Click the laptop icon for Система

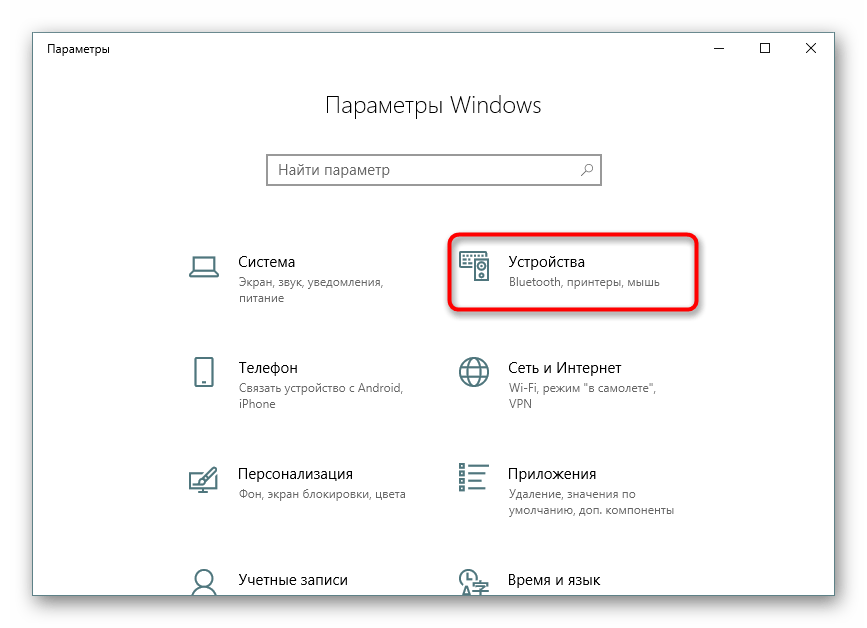click(203, 266)
